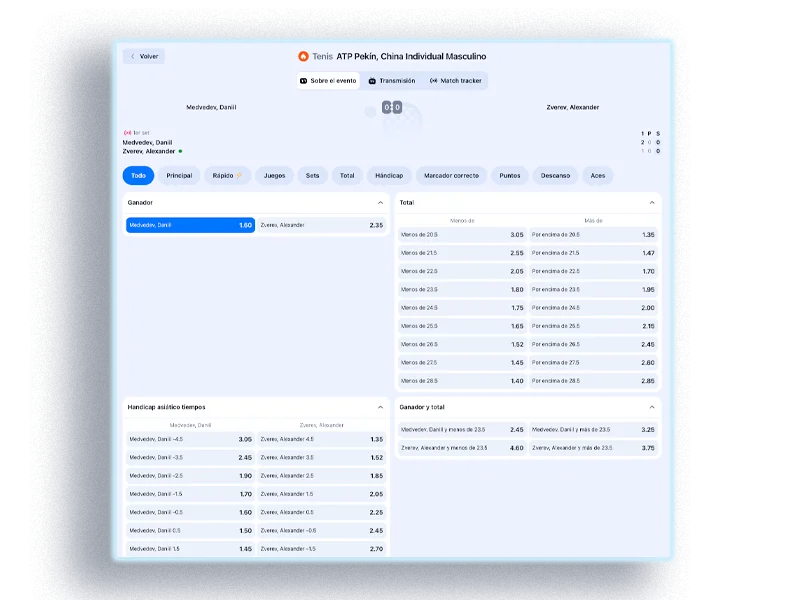Select Zverev, Alexander y más de 23.5
Image resolution: width=786 pixels, height=600 pixels.
pyautogui.click(x=593, y=448)
